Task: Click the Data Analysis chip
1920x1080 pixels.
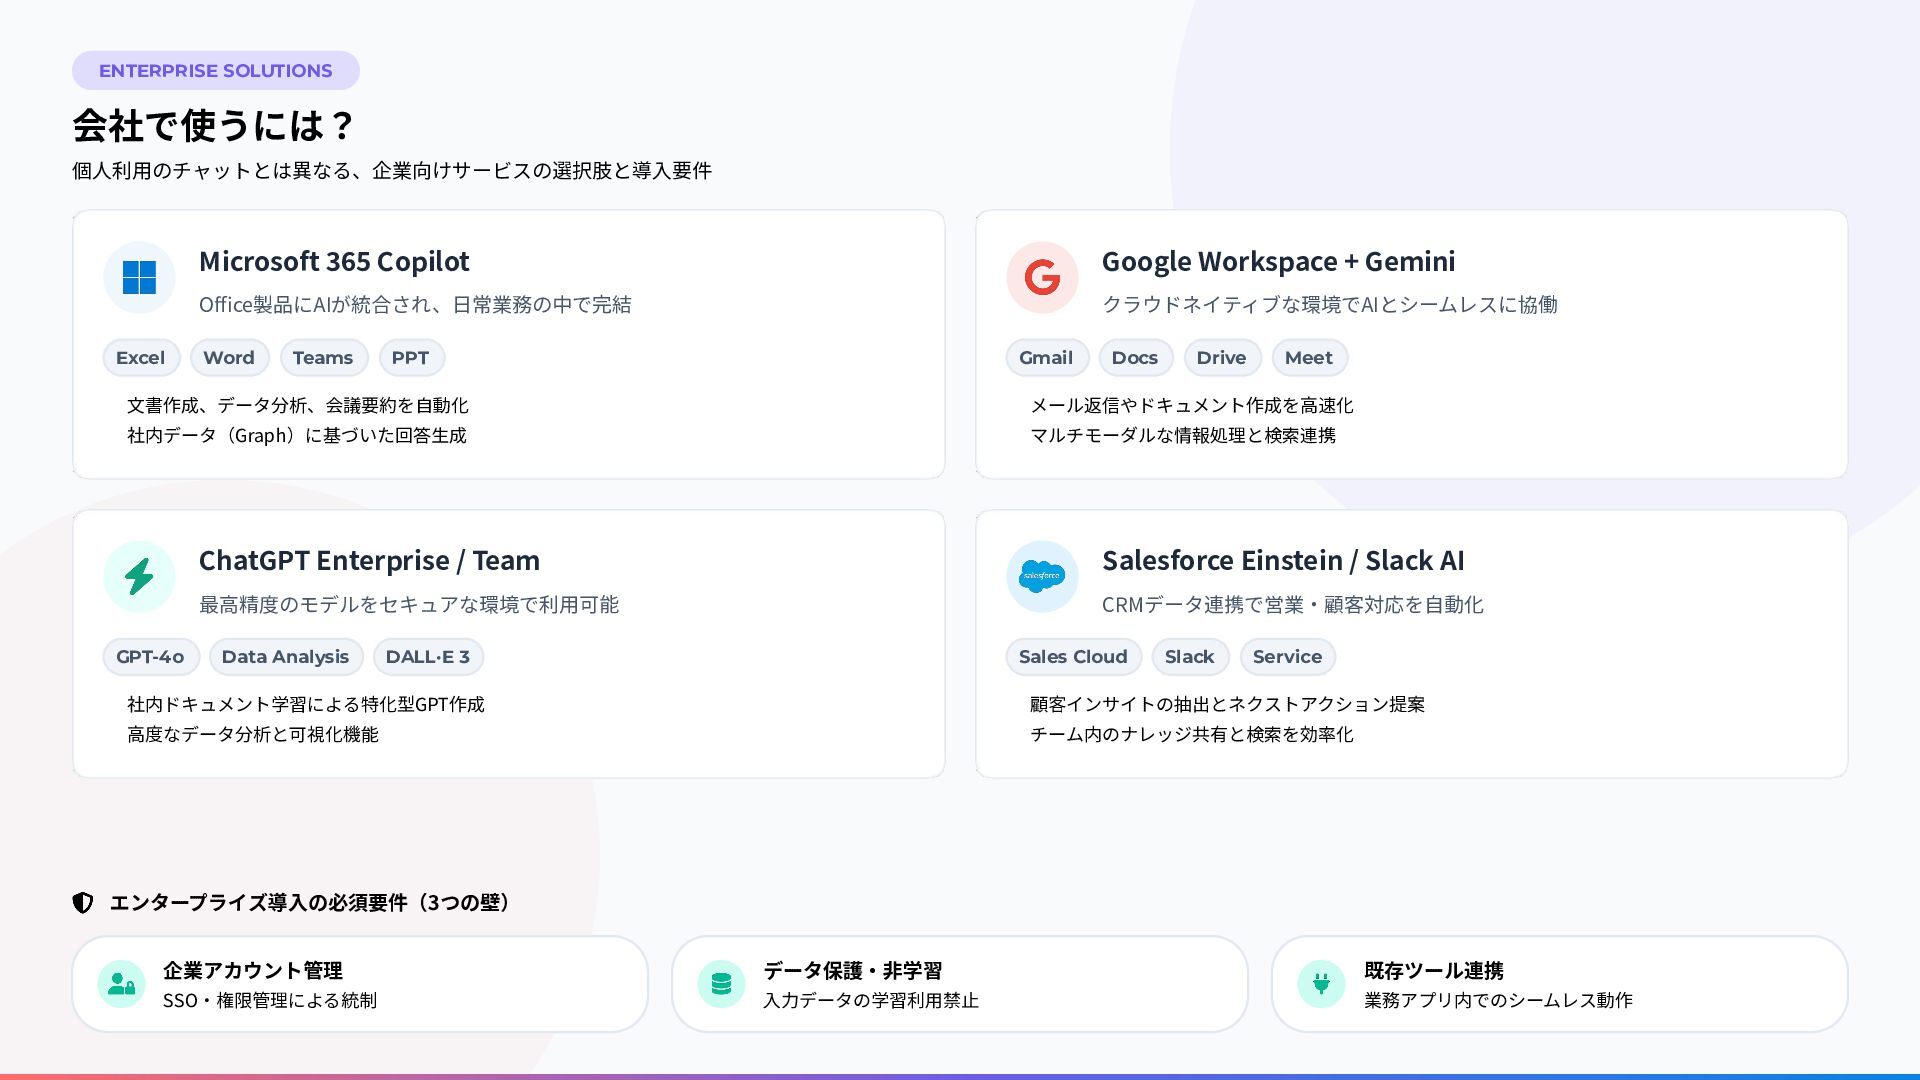Action: tap(285, 657)
